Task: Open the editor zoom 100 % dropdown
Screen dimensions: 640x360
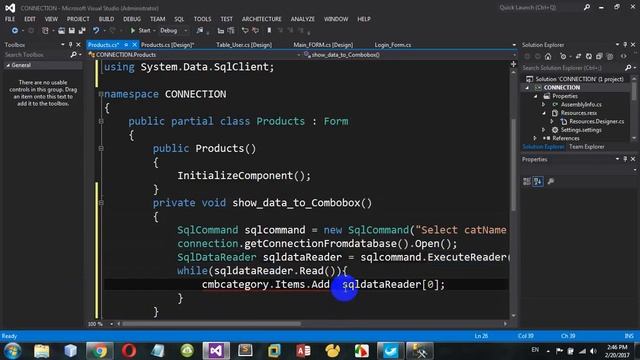Action: pyautogui.click(x=111, y=324)
